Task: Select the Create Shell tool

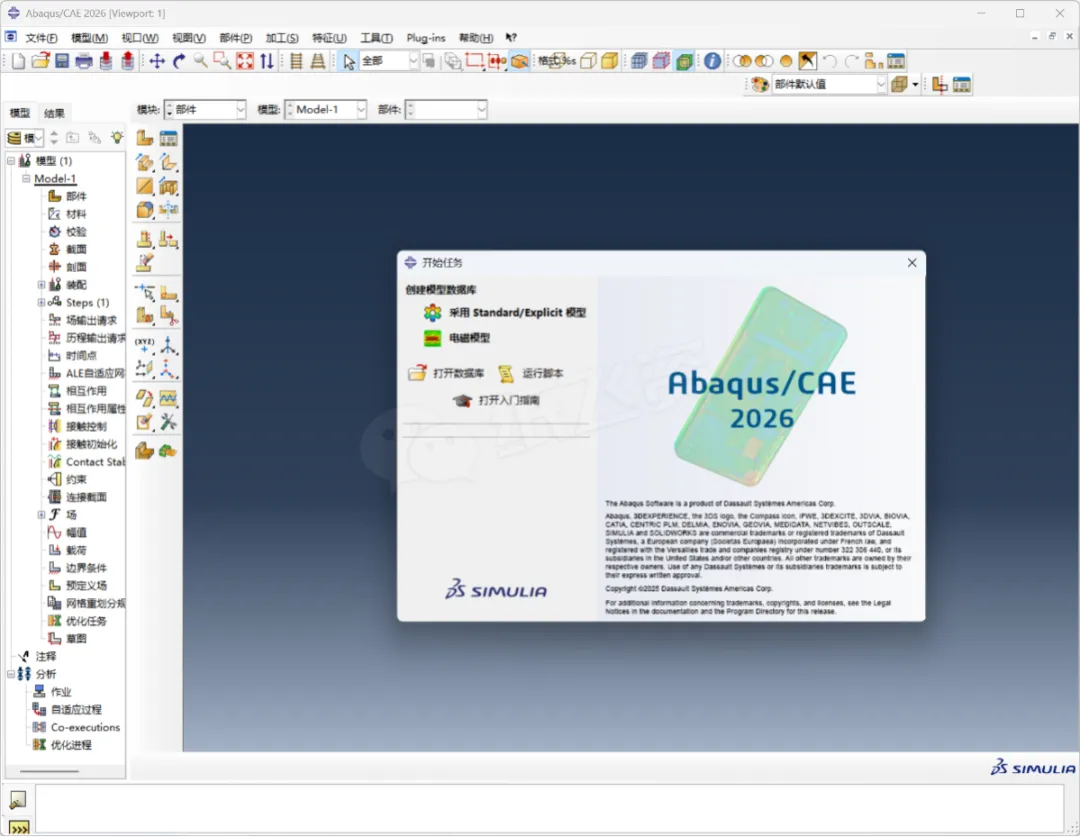Action: (168, 163)
